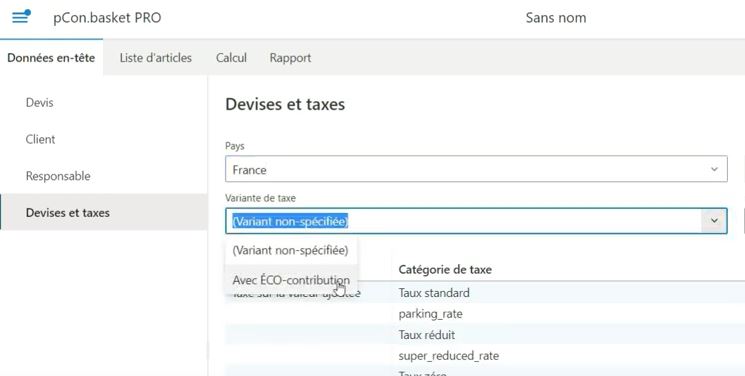Collapse the Variante de taxe dropdown arrow

point(714,221)
